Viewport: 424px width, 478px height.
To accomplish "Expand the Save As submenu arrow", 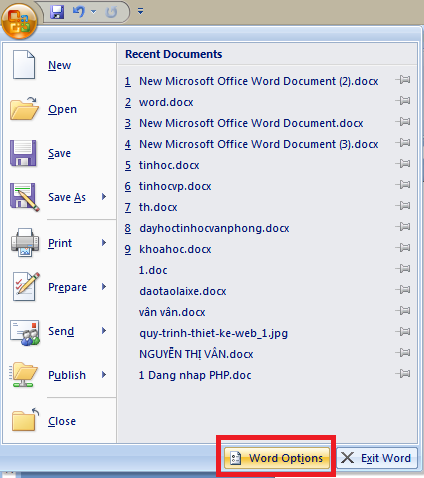I will 104,197.
